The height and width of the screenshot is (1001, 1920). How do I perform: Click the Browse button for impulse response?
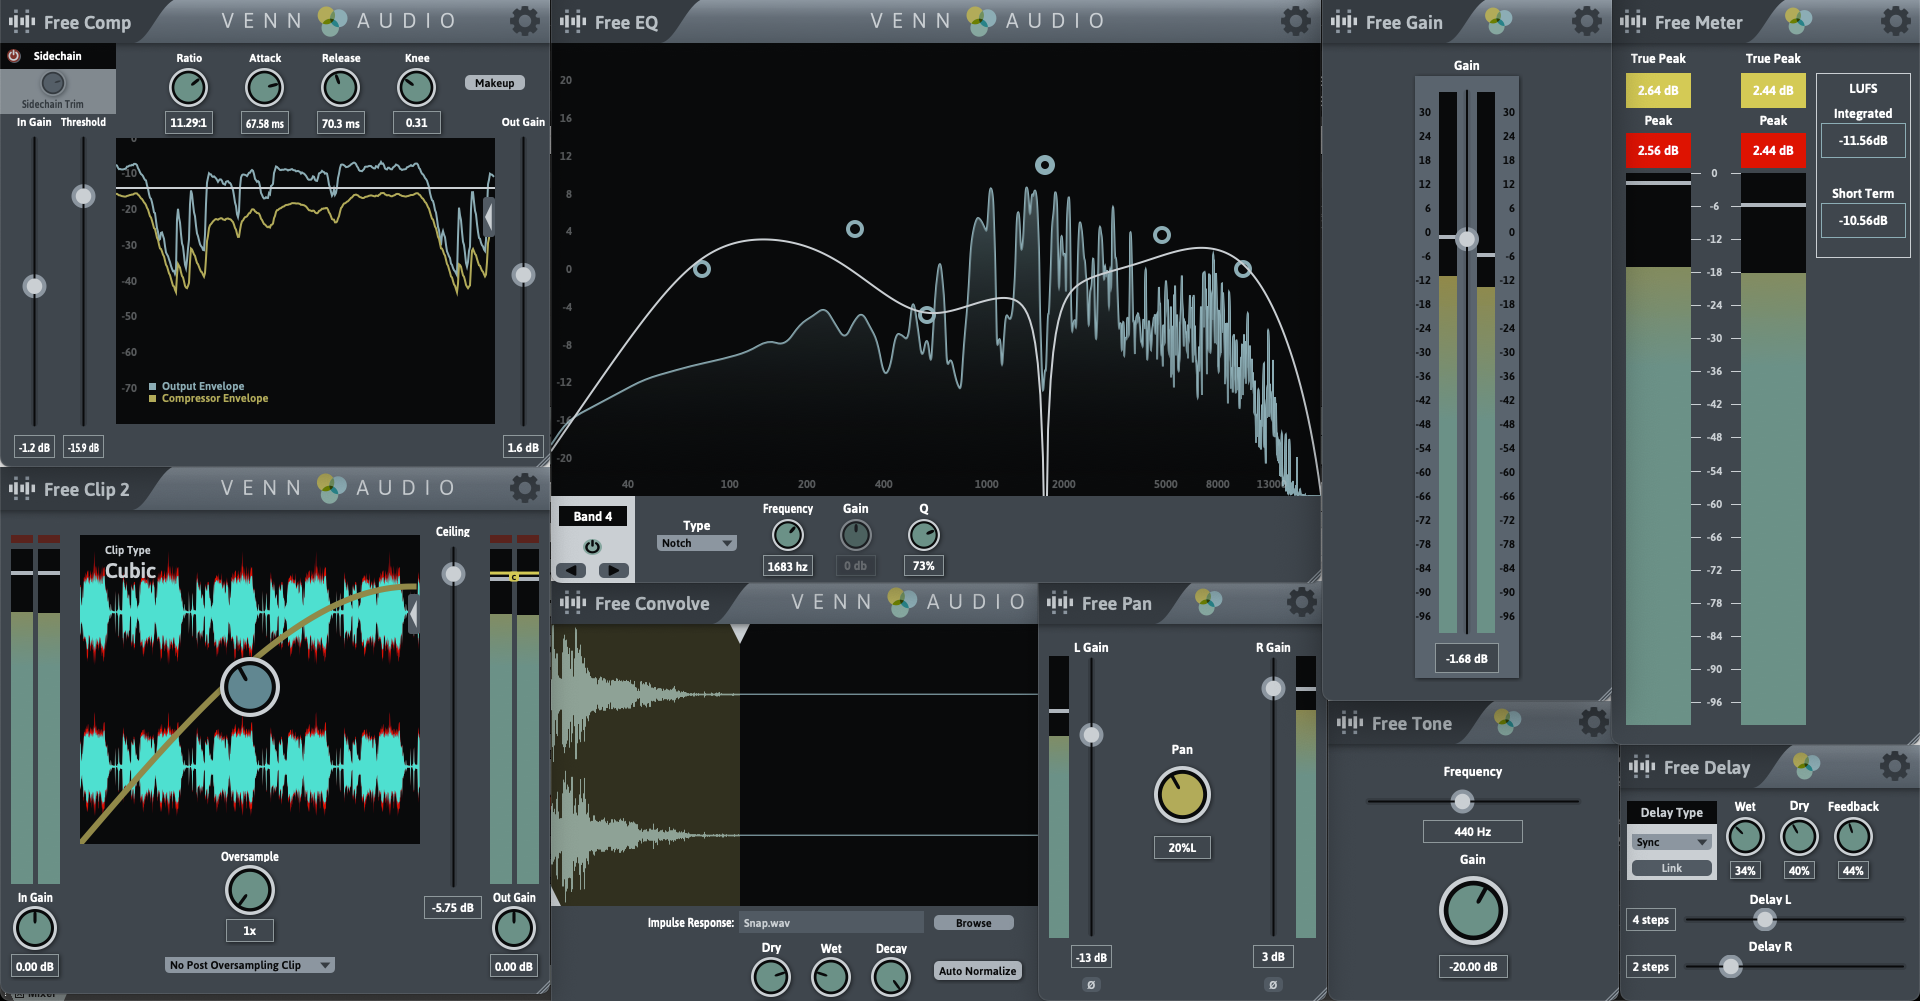point(973,922)
